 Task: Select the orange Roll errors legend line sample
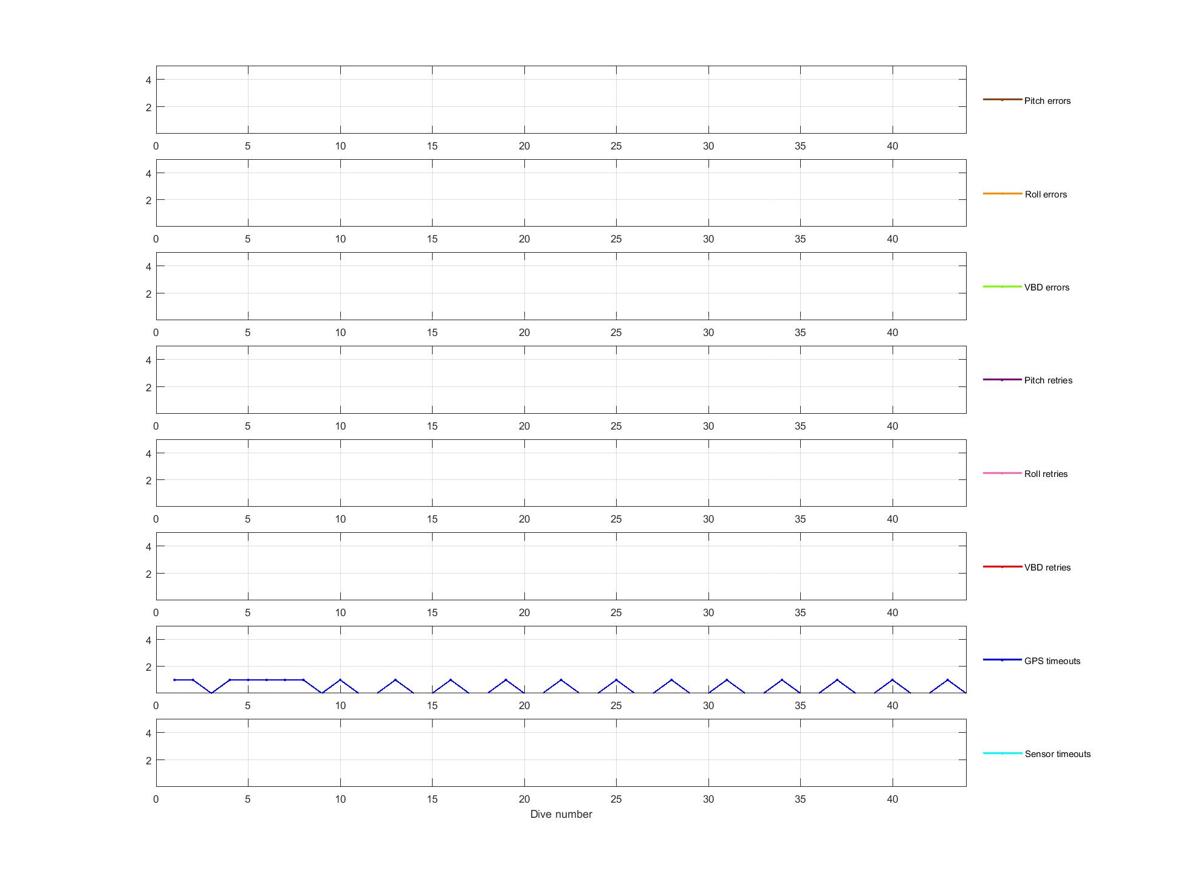tap(1002, 193)
